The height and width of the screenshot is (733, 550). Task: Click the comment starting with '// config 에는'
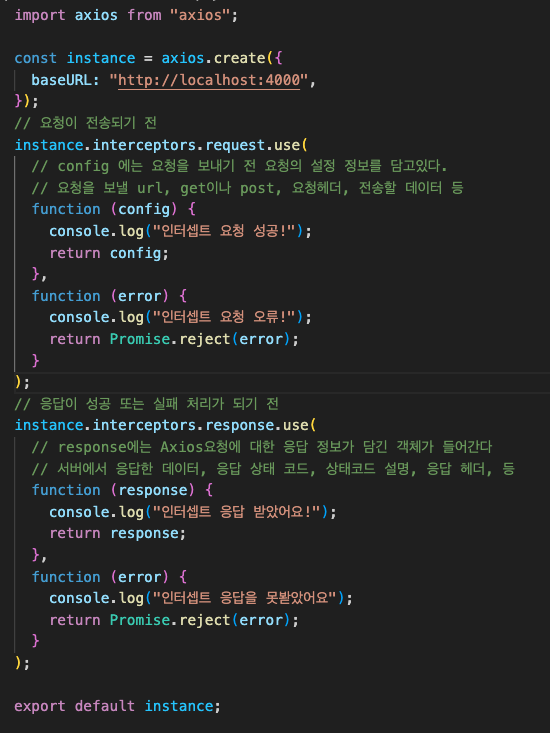tap(239, 166)
